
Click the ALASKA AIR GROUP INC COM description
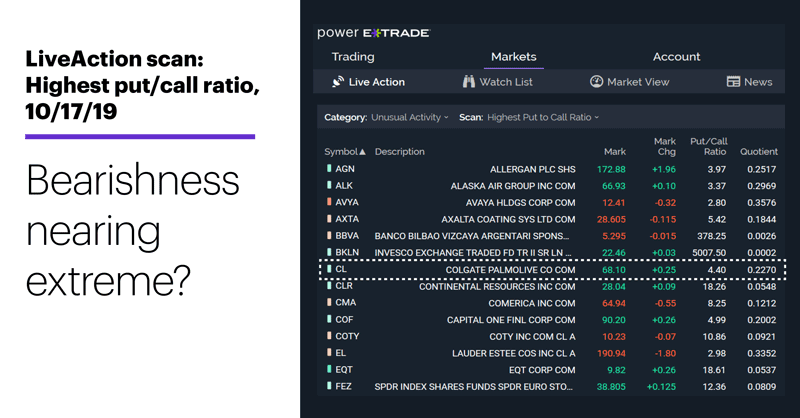click(513, 186)
